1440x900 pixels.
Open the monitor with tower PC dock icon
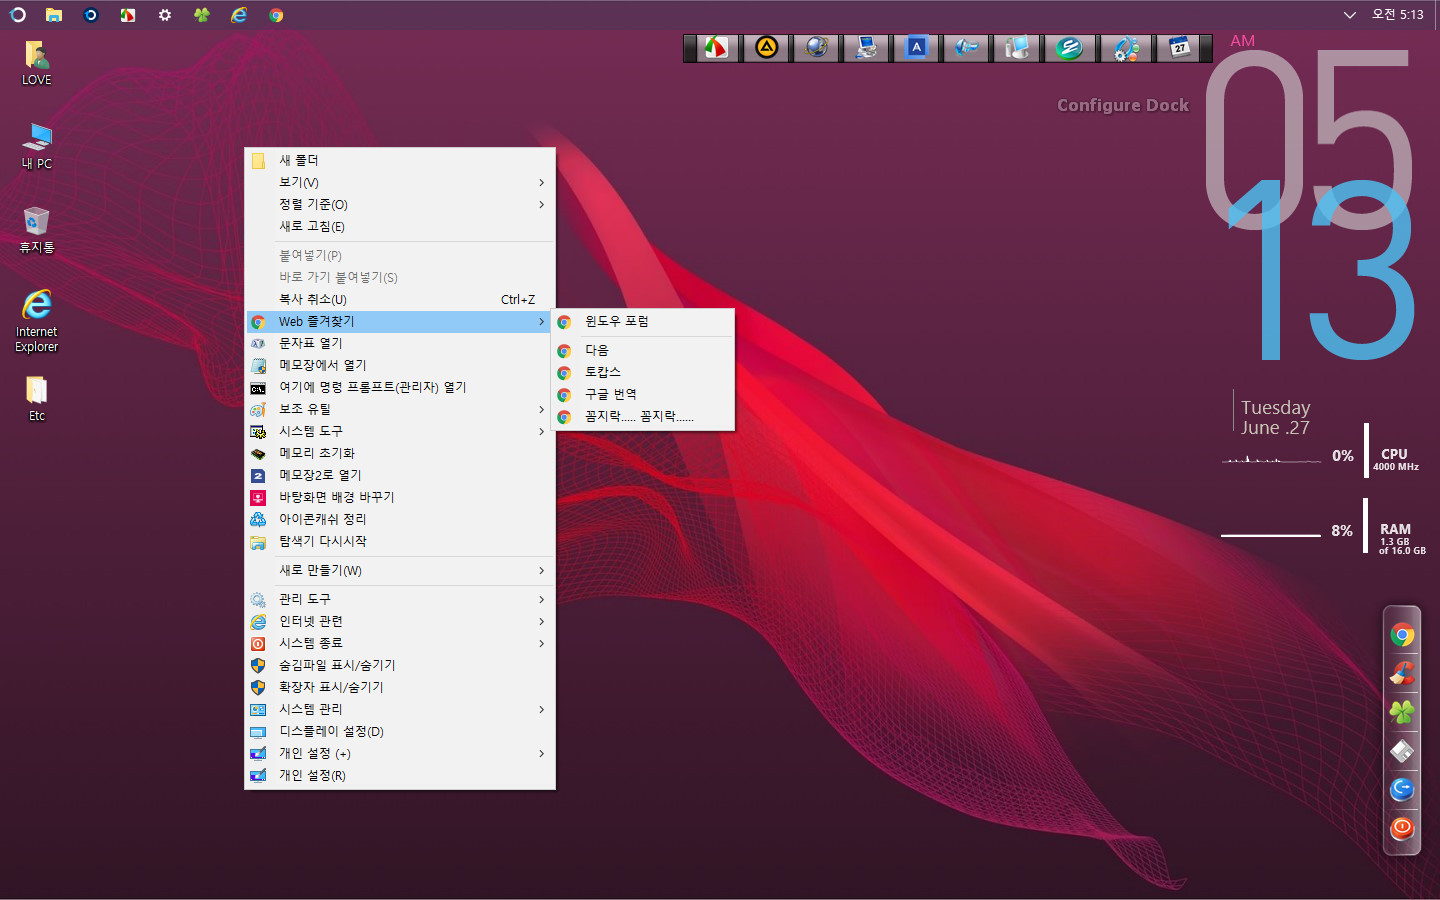[1017, 47]
